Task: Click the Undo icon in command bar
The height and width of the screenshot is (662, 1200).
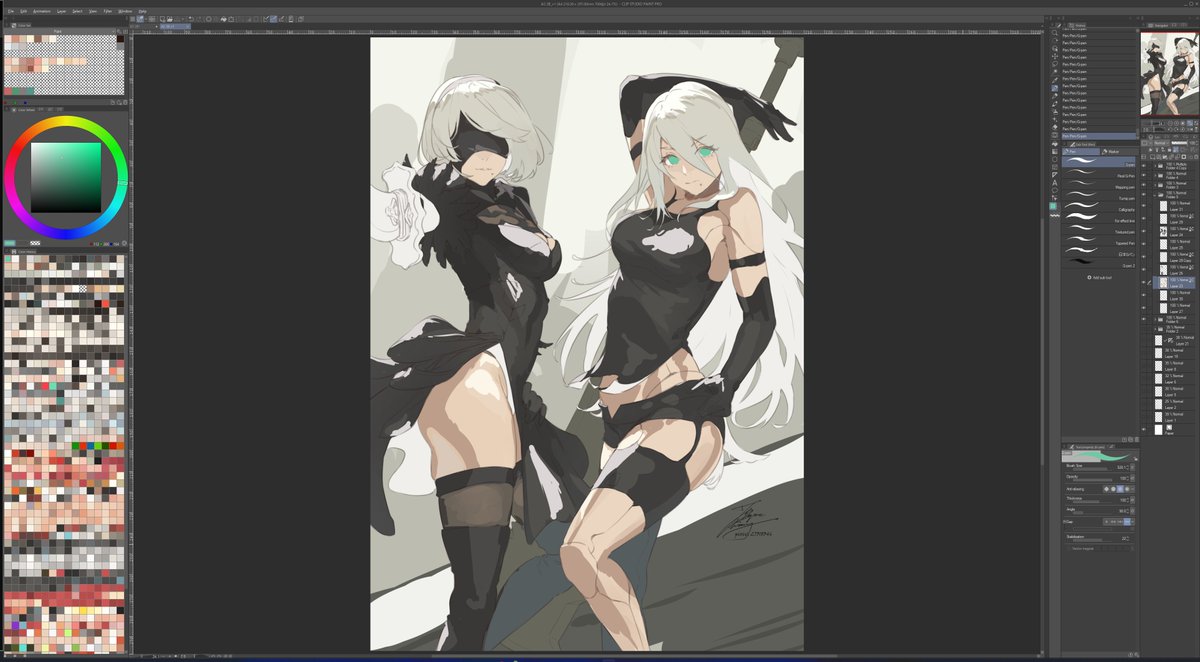Action: [x=191, y=19]
